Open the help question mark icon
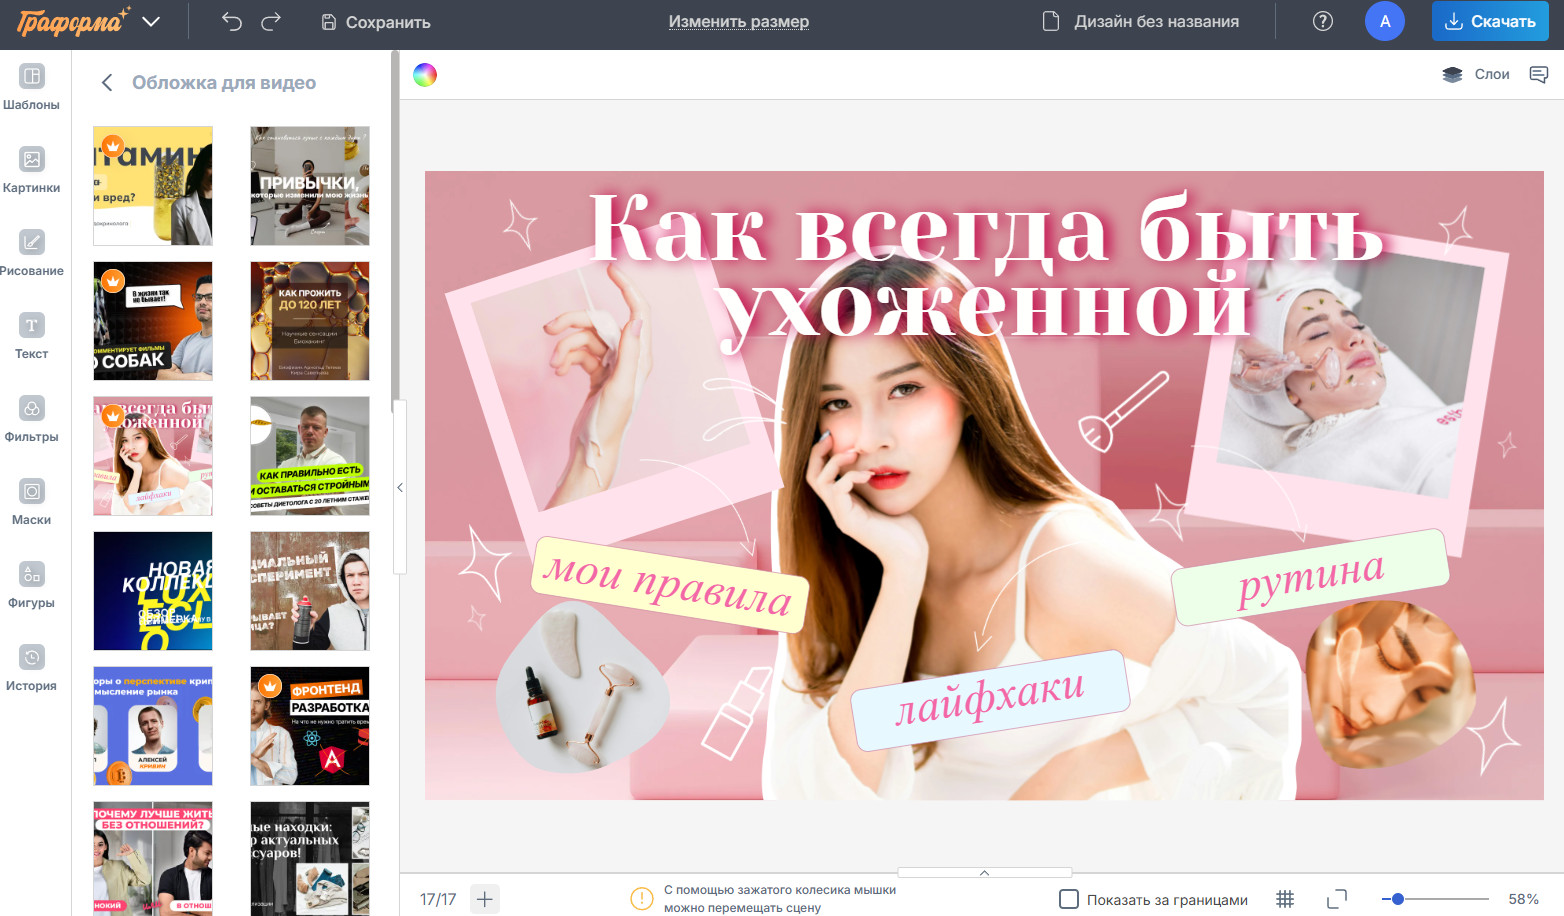This screenshot has height=916, width=1564. pyautogui.click(x=1322, y=21)
